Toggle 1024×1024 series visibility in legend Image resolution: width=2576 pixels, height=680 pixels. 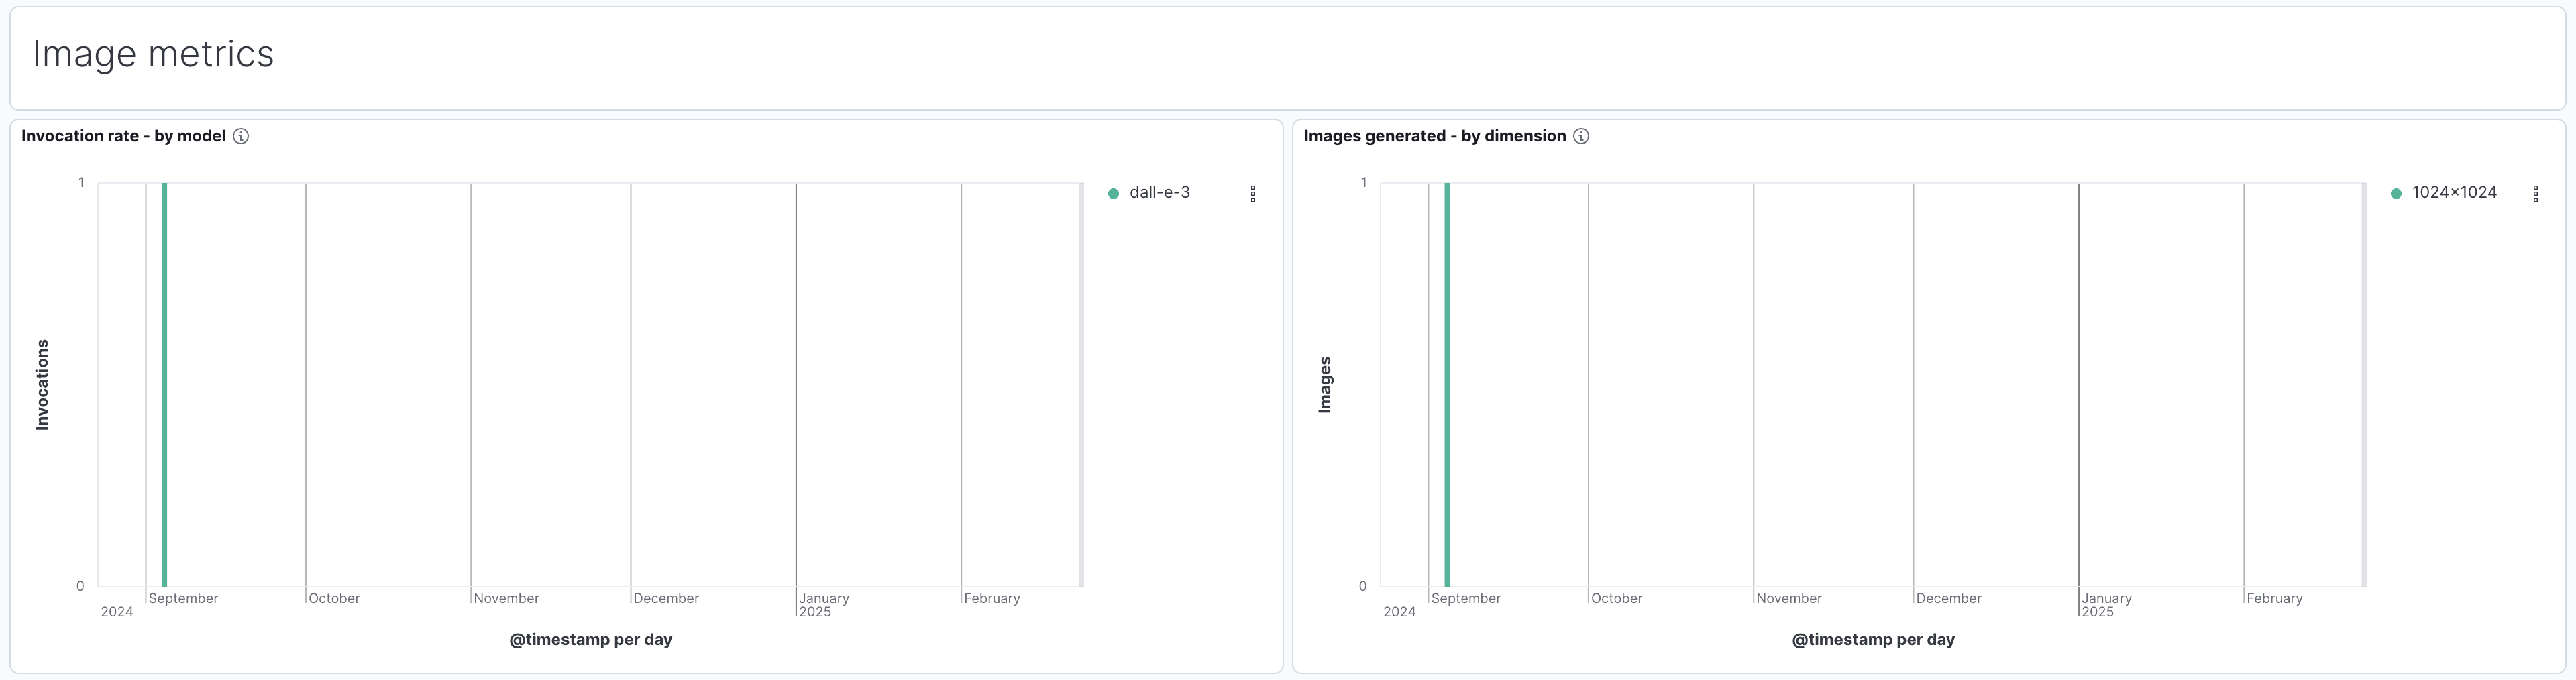2454,192
